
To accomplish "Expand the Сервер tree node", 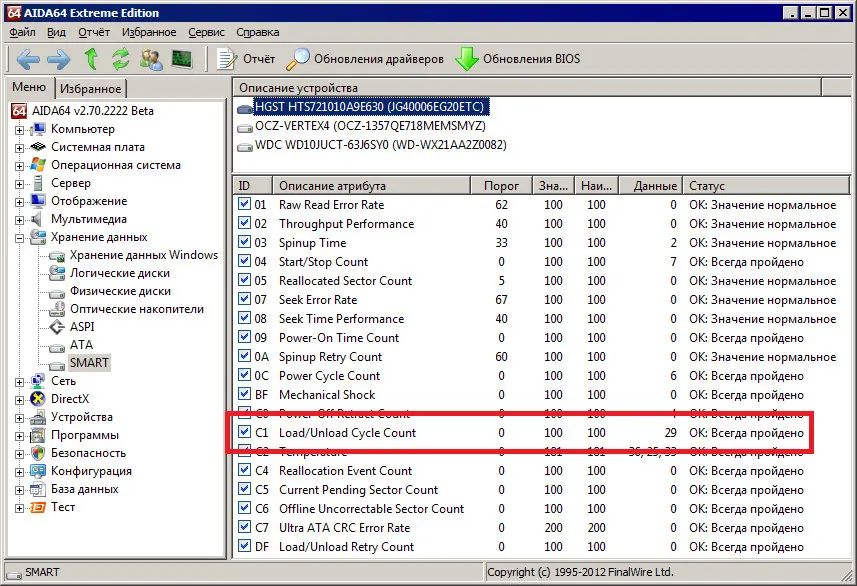I will click(20, 184).
